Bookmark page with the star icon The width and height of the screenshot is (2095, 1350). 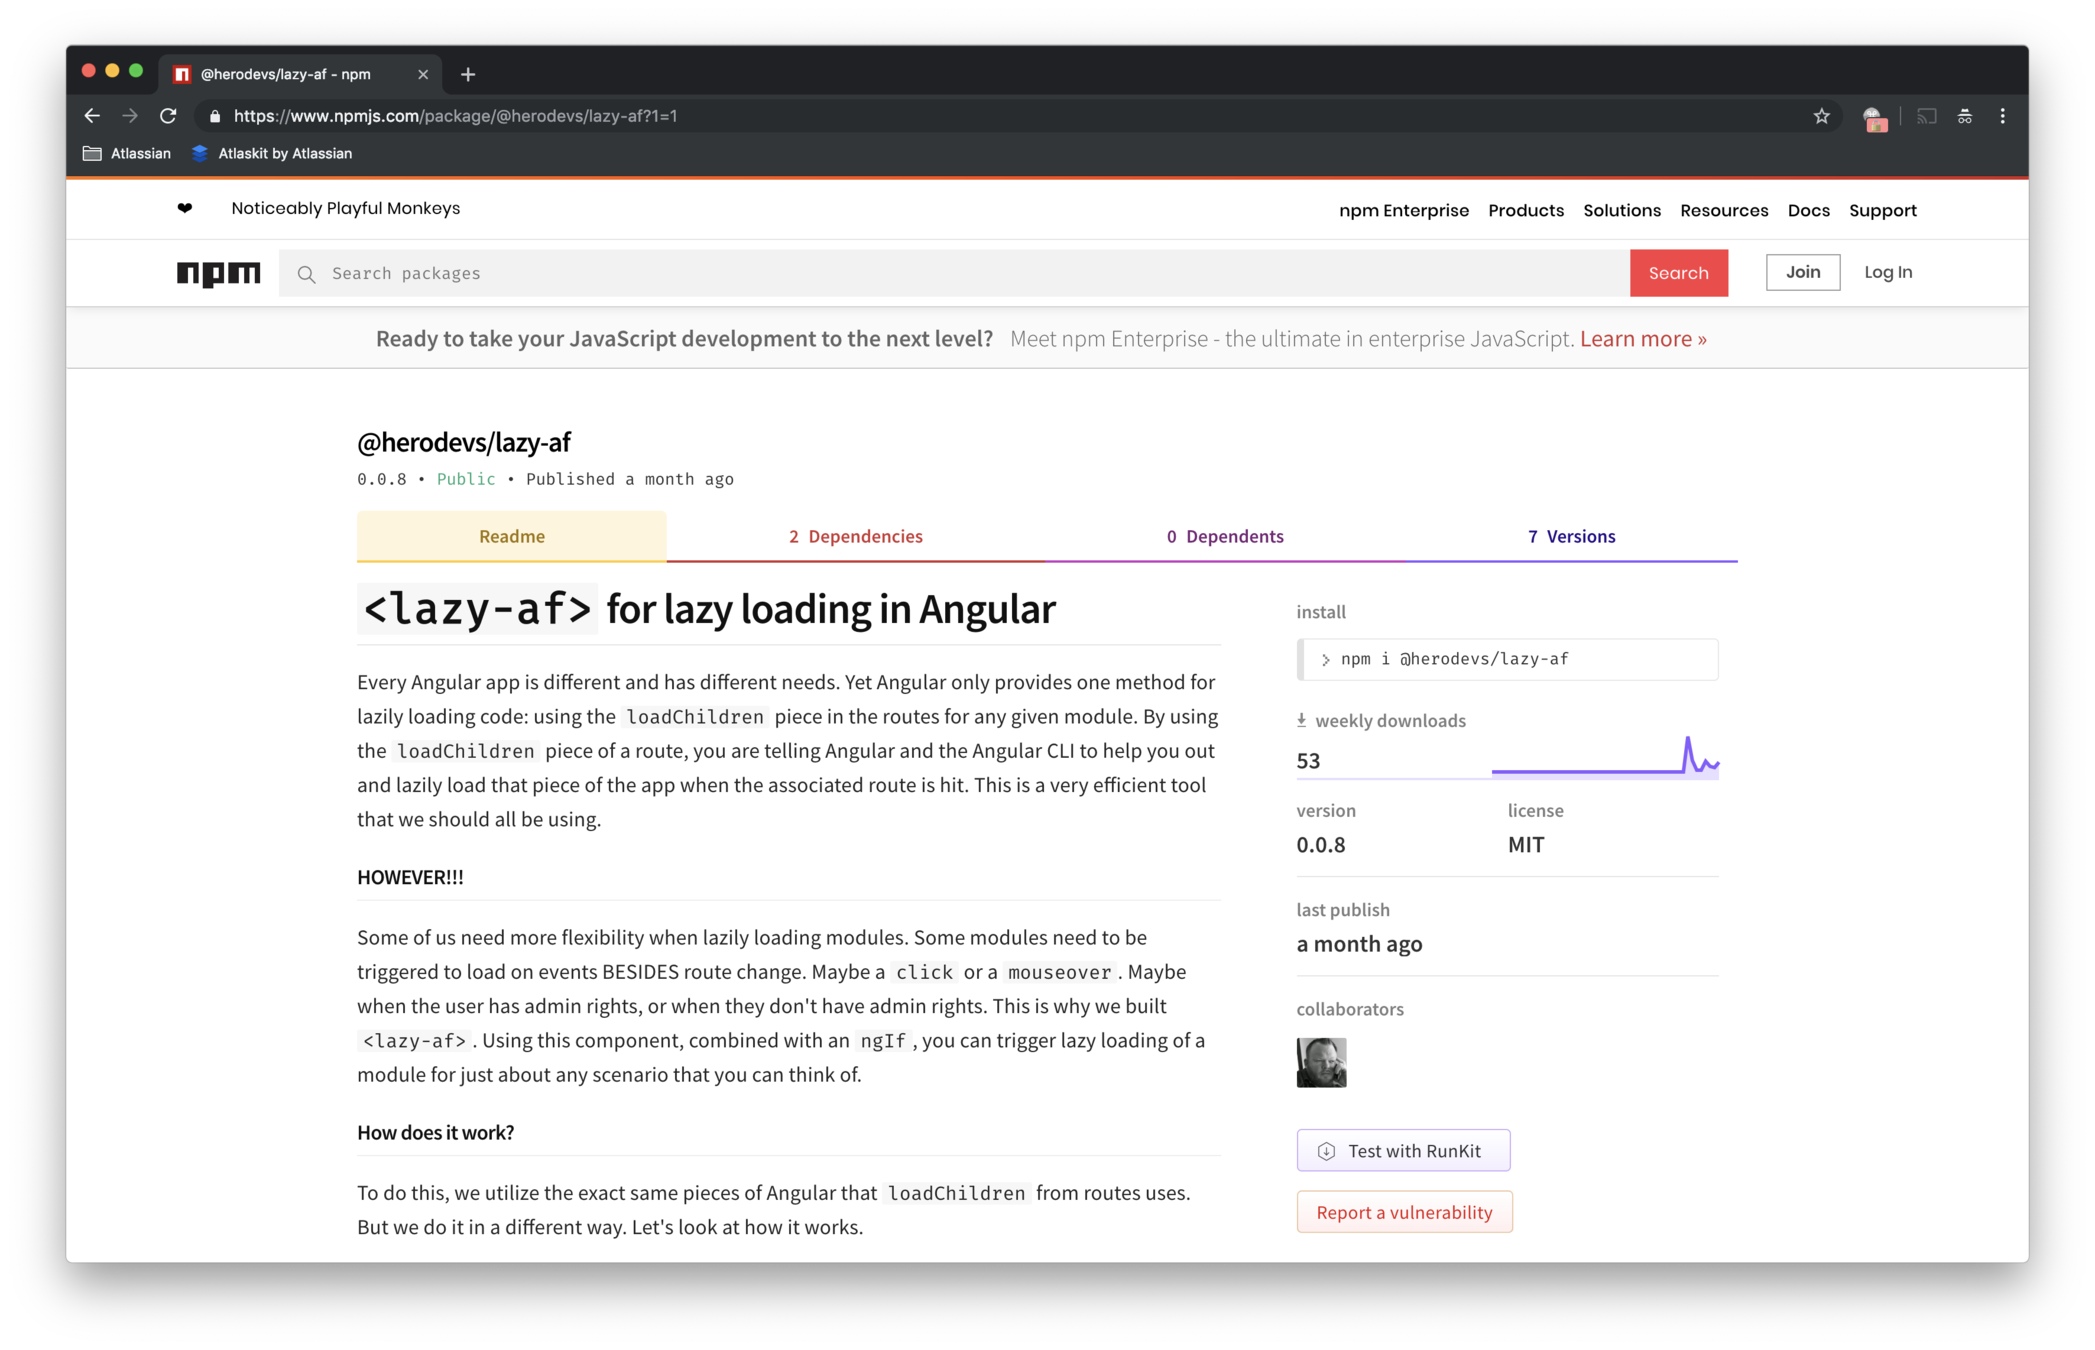click(1821, 116)
